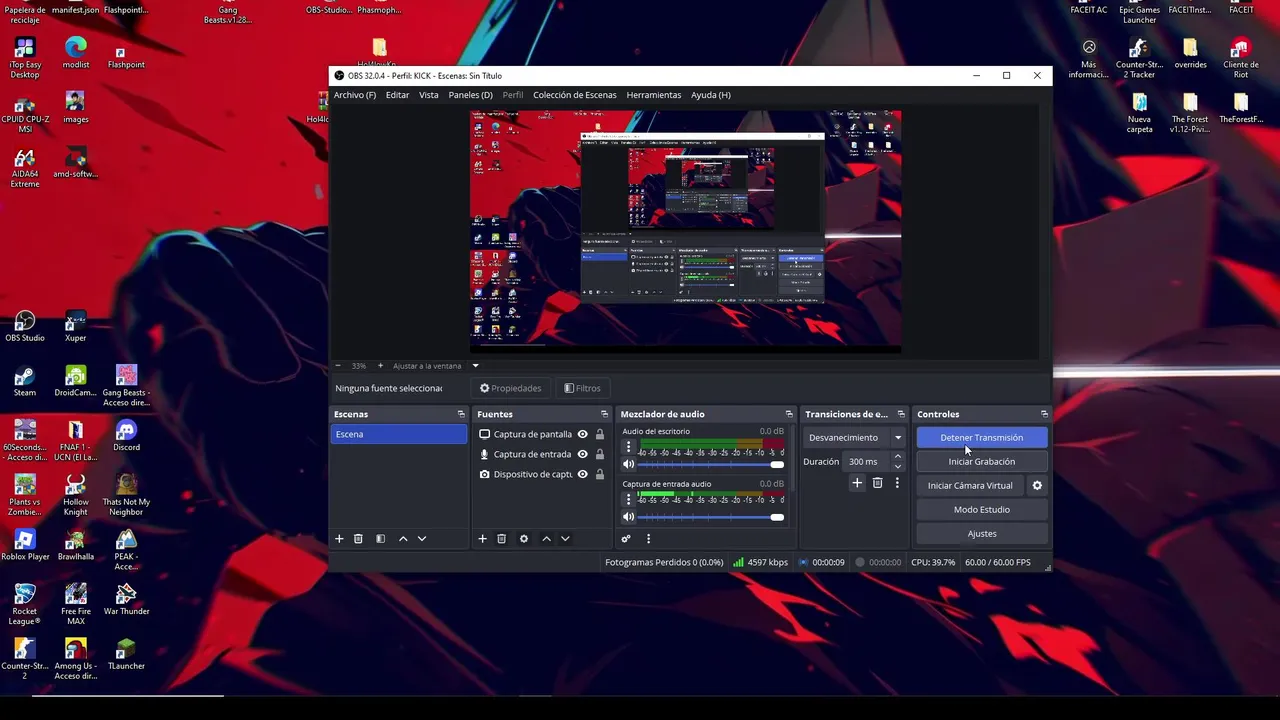Screen dimensions: 1280x720
Task: Open Desvanecimiento transition dropdown
Action: click(855, 438)
